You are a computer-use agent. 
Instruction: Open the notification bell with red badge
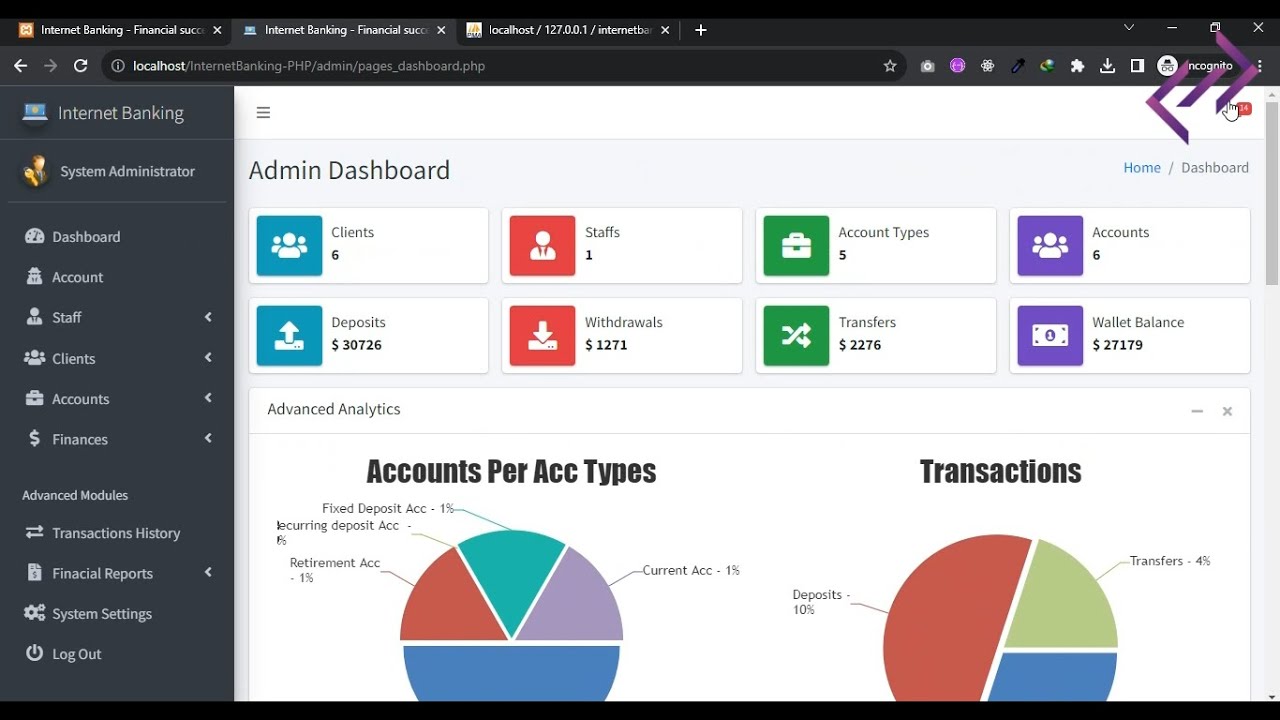click(x=1236, y=110)
